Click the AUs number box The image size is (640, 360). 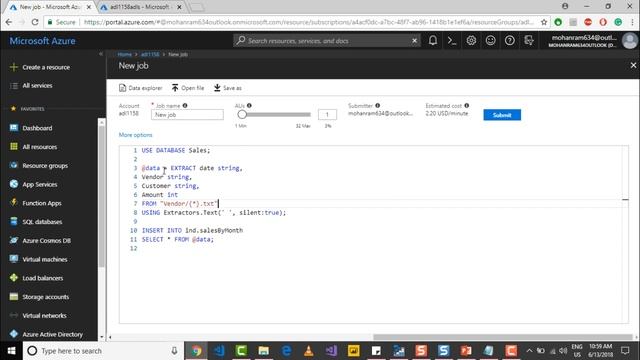[x=327, y=115]
